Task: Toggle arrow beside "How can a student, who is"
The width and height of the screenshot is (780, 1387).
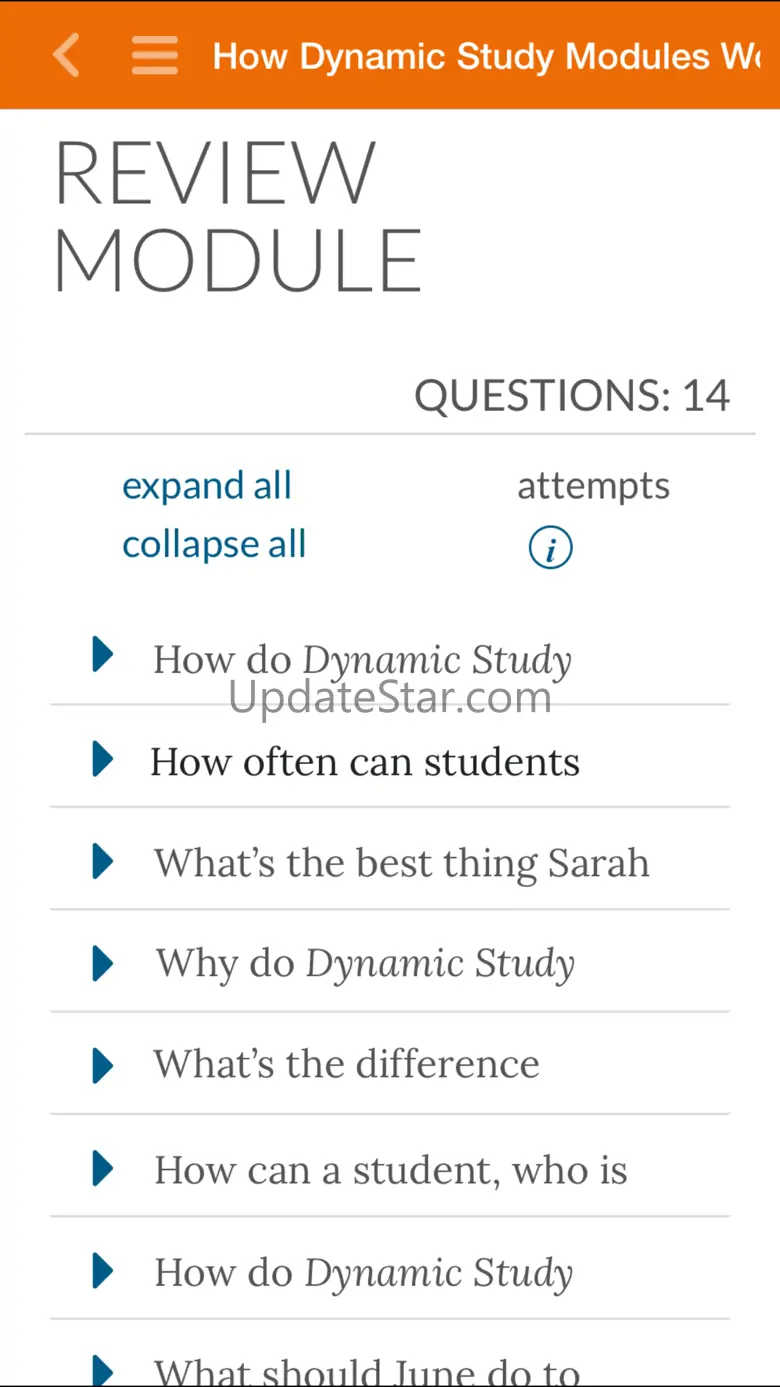Action: 102,1168
